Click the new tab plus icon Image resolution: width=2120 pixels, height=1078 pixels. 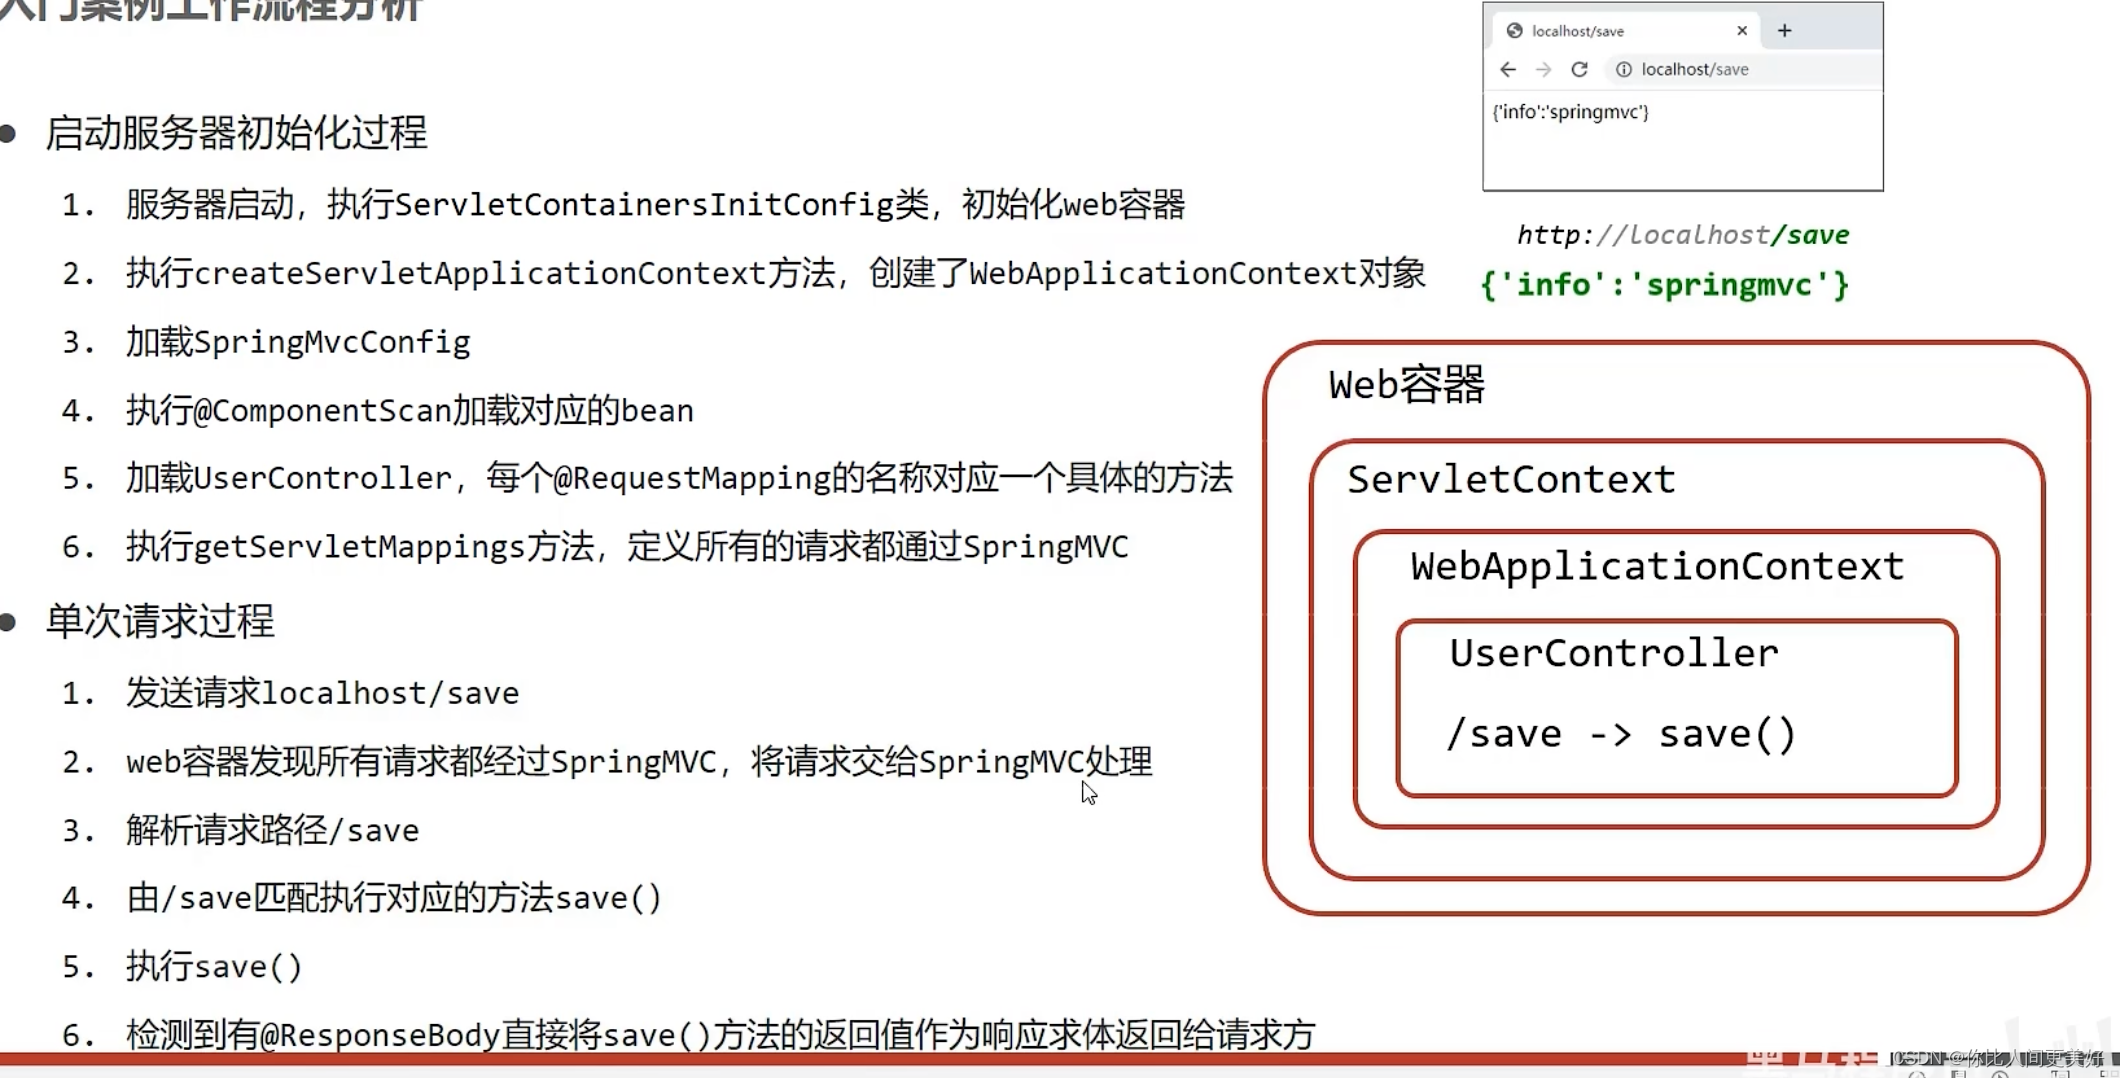tap(1784, 30)
